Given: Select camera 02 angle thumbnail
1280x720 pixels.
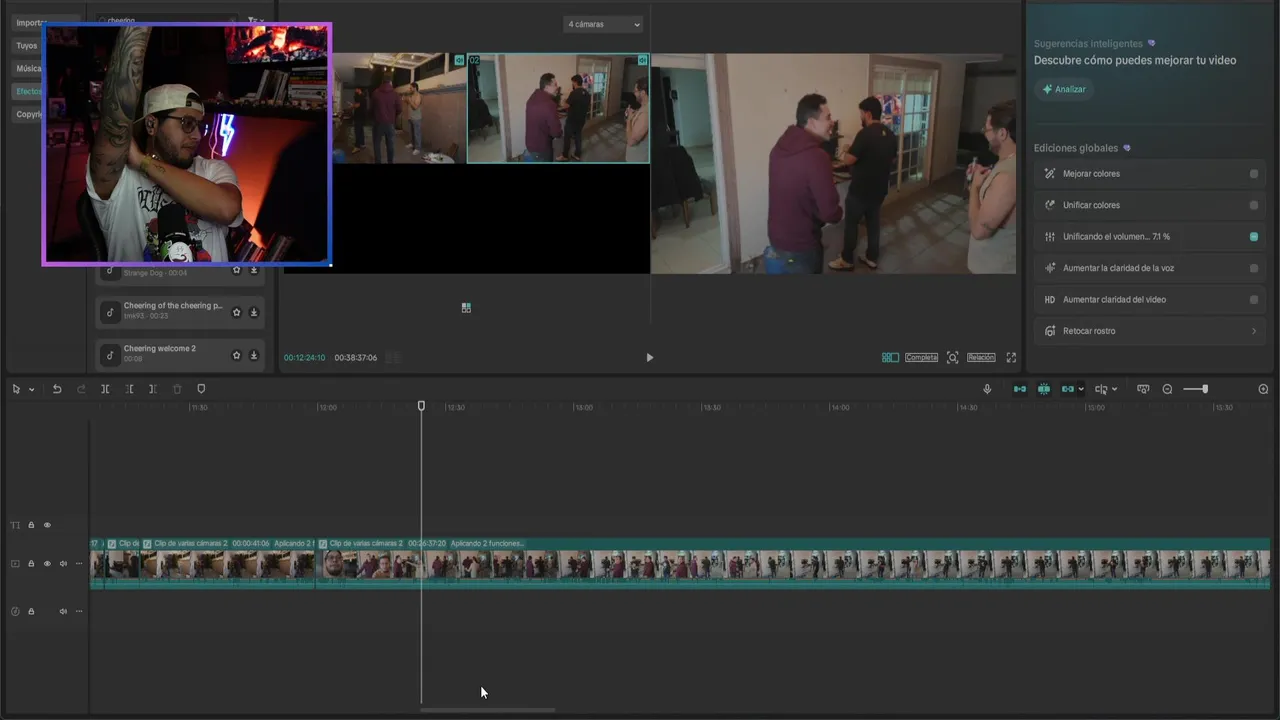Looking at the screenshot, I should coord(558,108).
